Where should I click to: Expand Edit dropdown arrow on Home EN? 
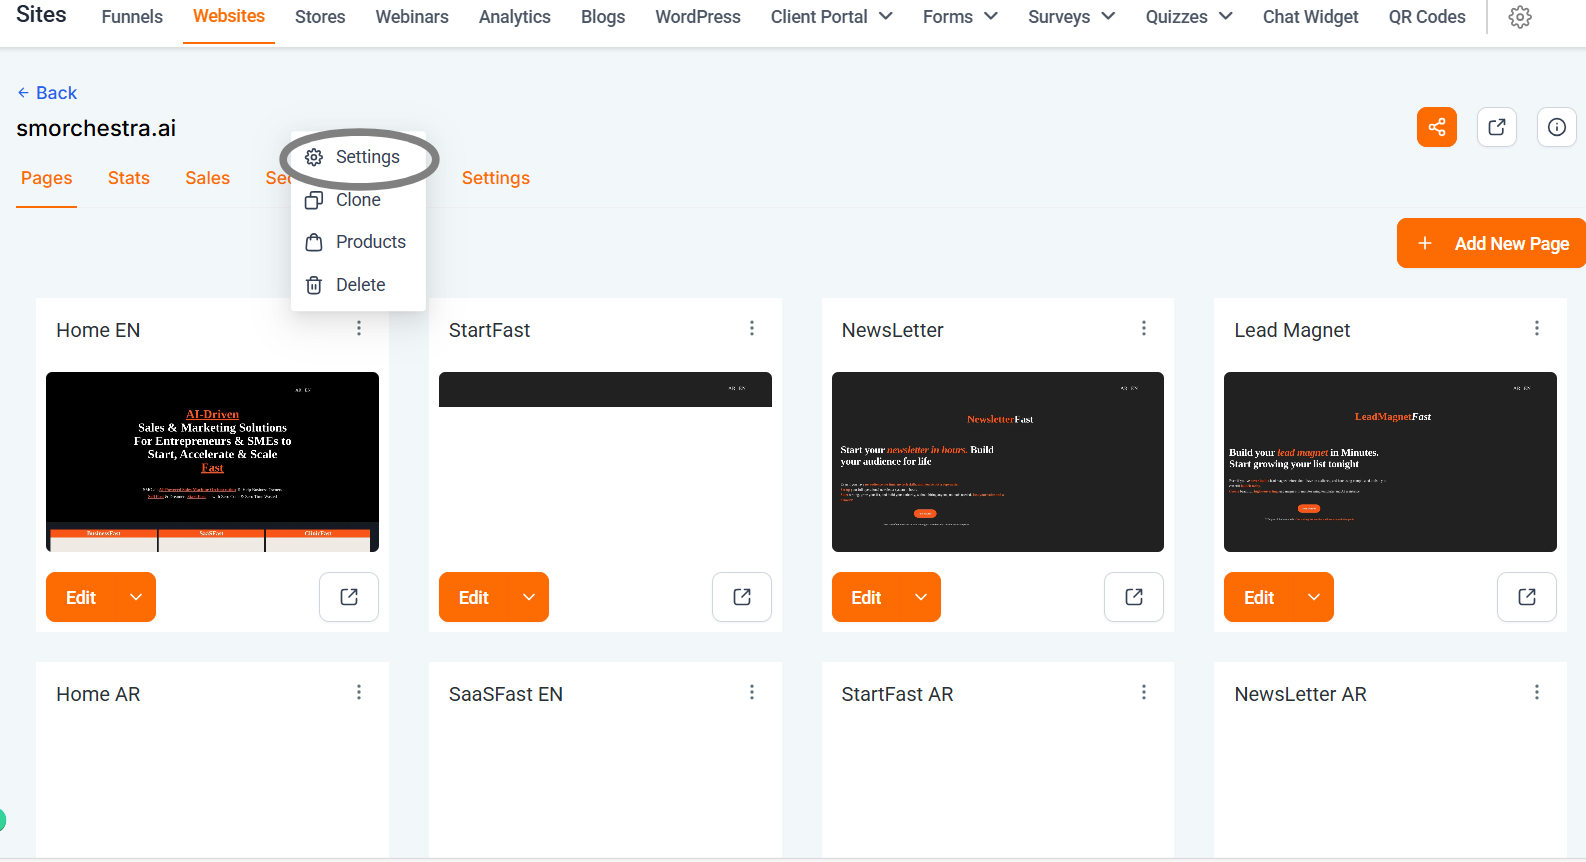pyautogui.click(x=136, y=597)
